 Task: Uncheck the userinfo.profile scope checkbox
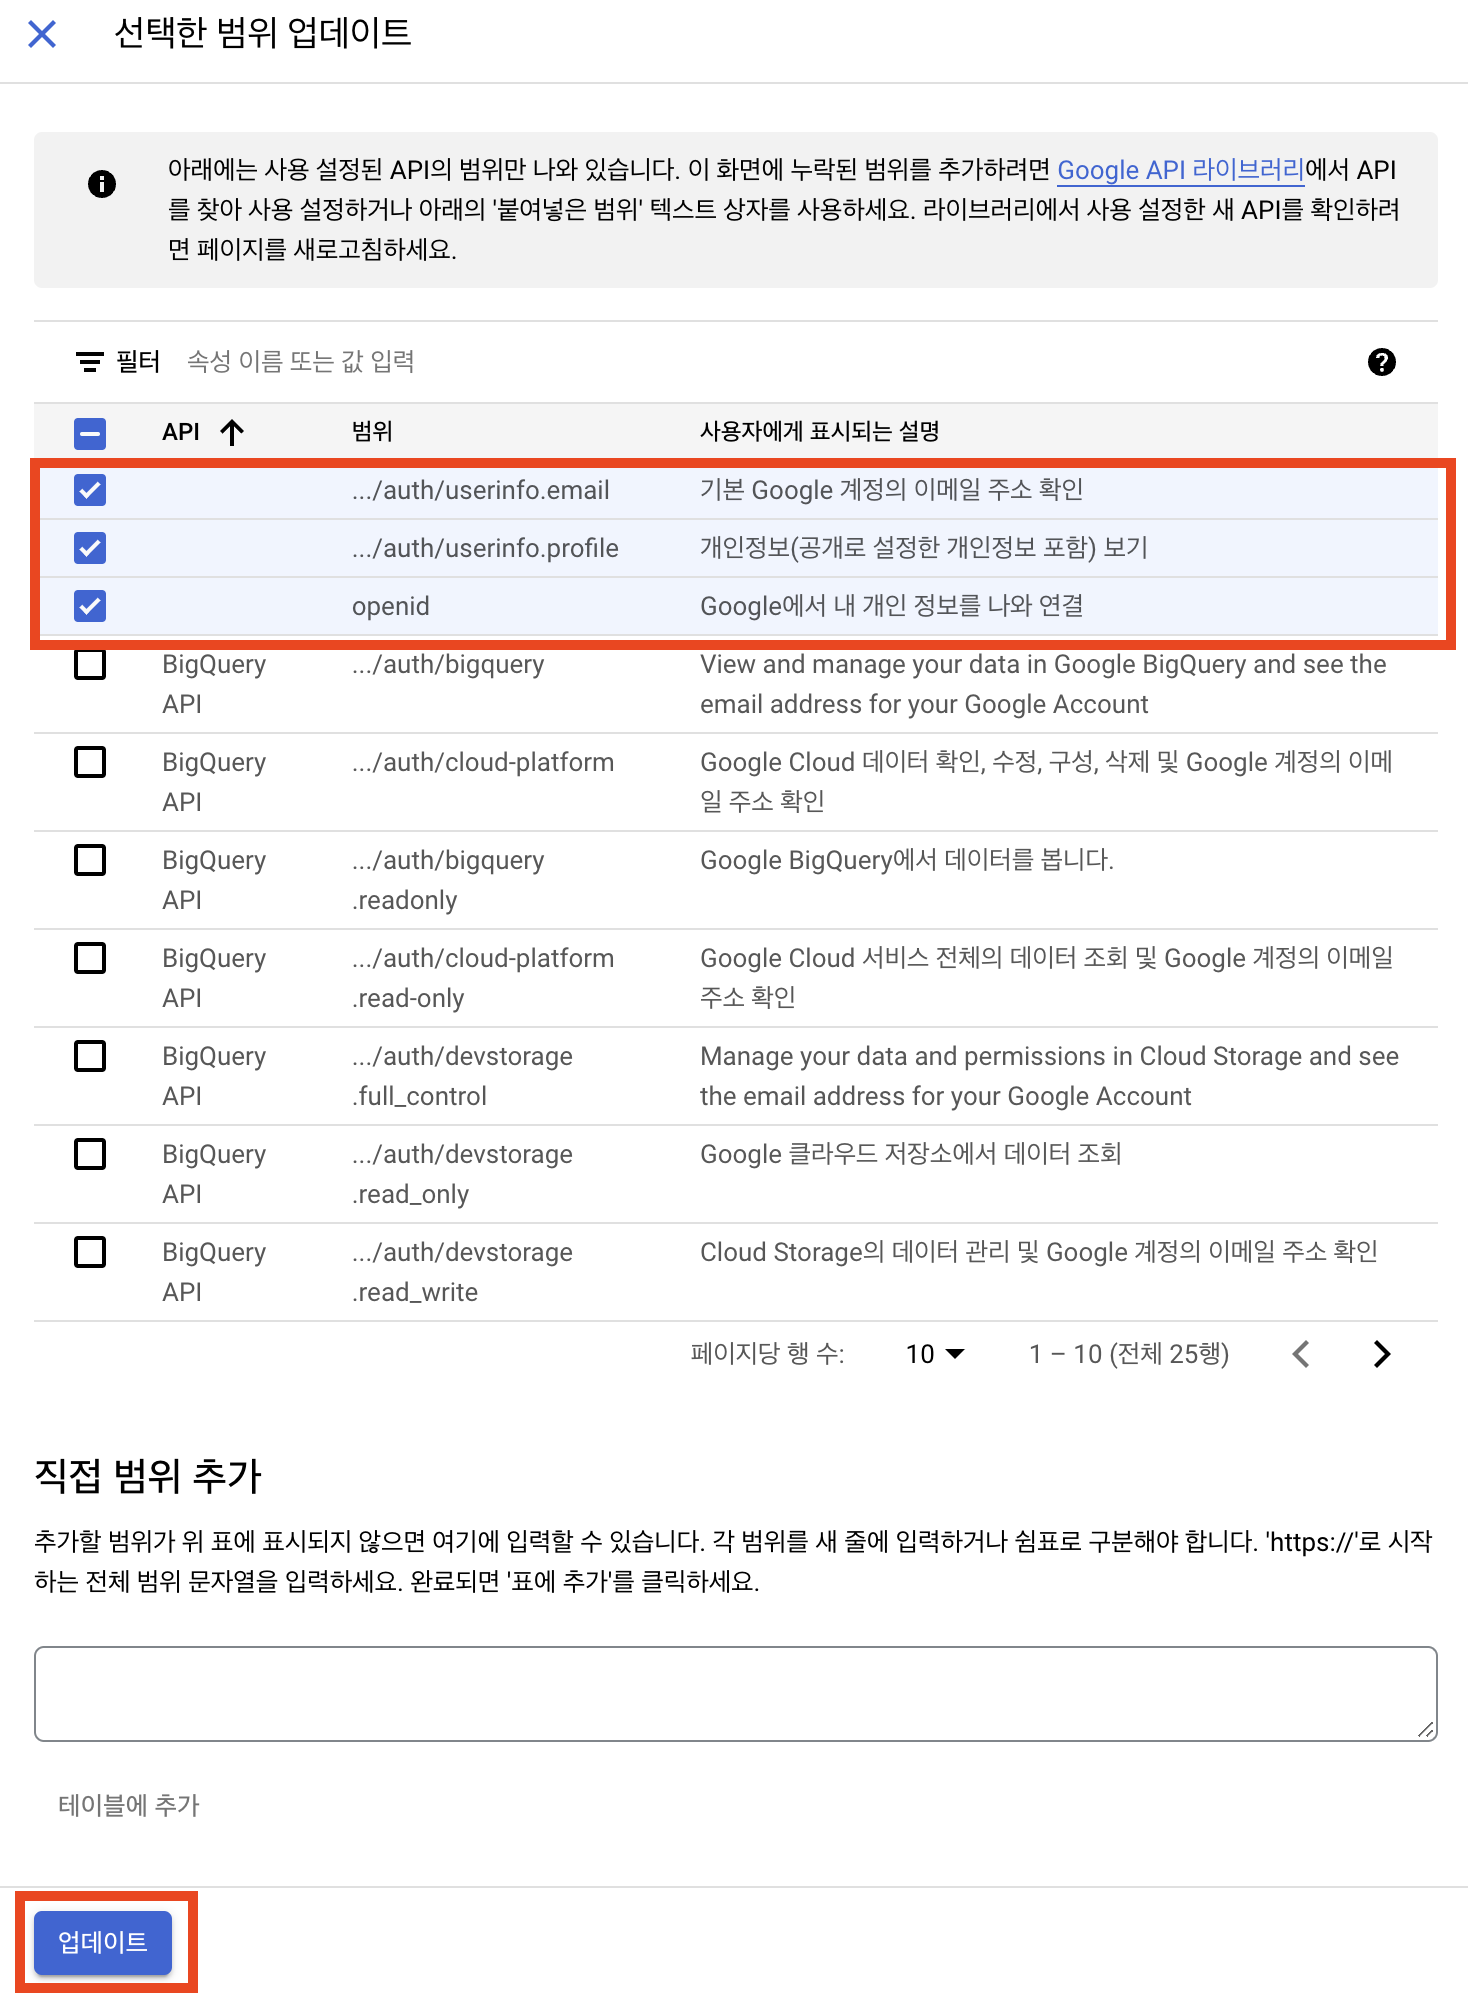coord(90,548)
